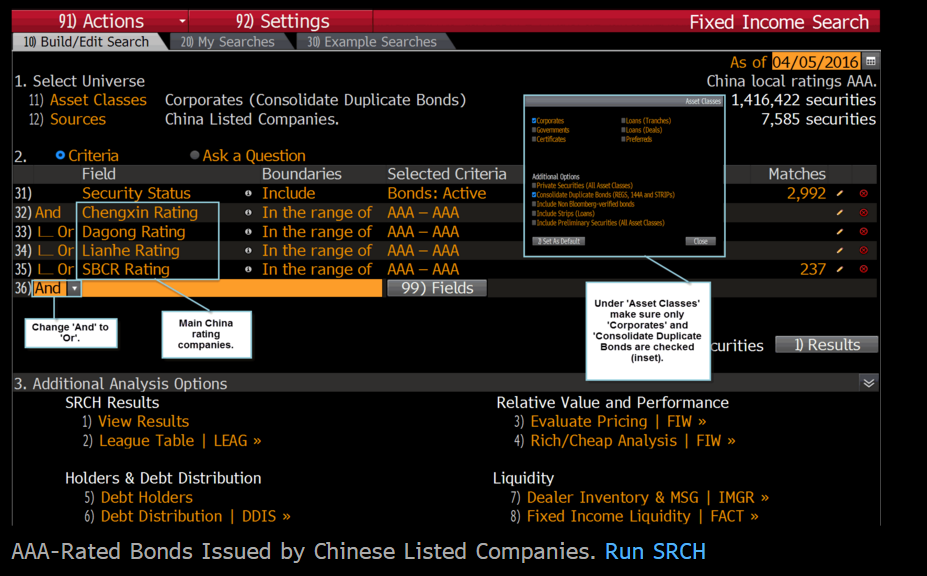Toggle the Consolidate Duplicate Bonds checkbox
927x576 pixels.
coord(534,195)
